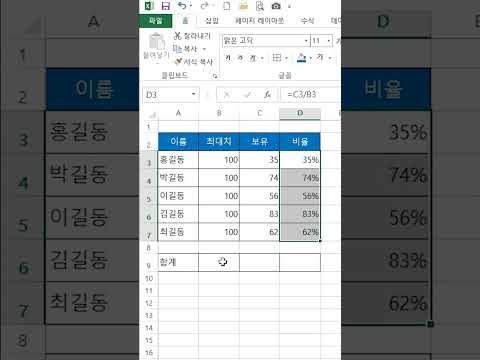Image resolution: width=480 pixels, height=360 pixels.
Task: Select the 35% cell in row 3
Action: [300, 160]
